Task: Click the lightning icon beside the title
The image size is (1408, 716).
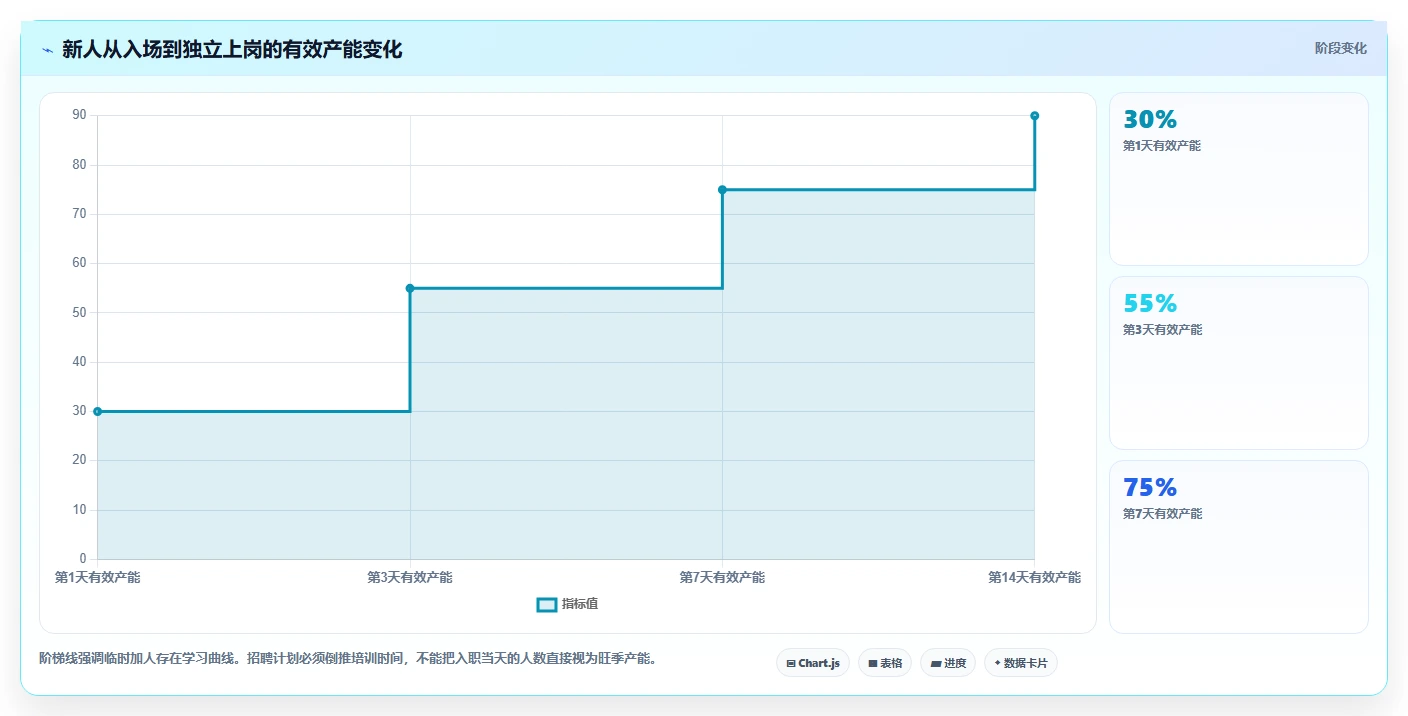Action: pos(47,50)
